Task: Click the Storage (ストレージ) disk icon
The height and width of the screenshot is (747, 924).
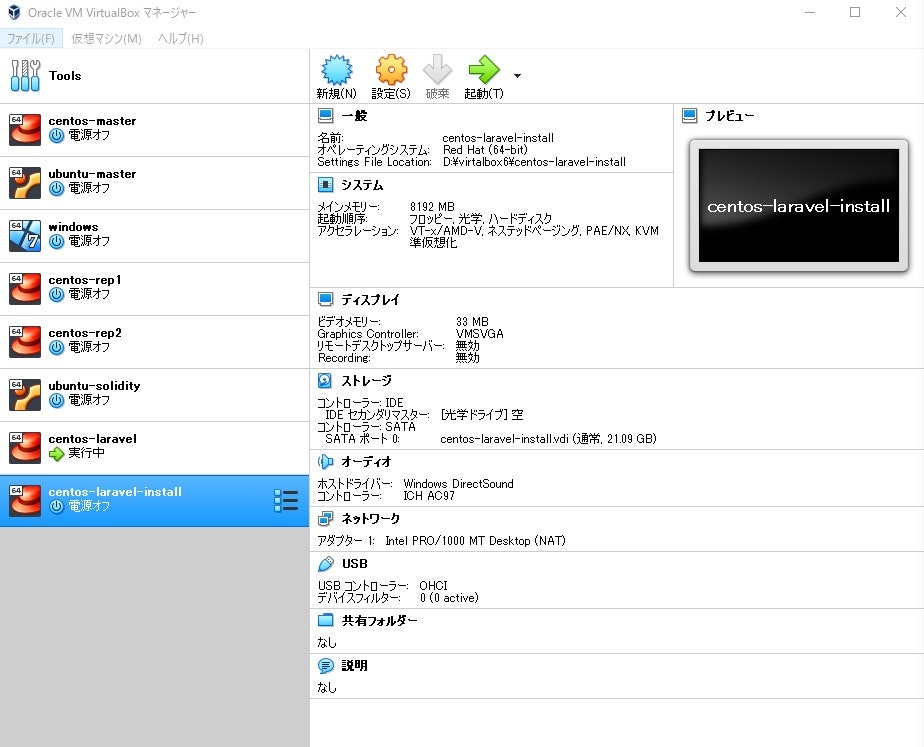Action: (x=325, y=381)
